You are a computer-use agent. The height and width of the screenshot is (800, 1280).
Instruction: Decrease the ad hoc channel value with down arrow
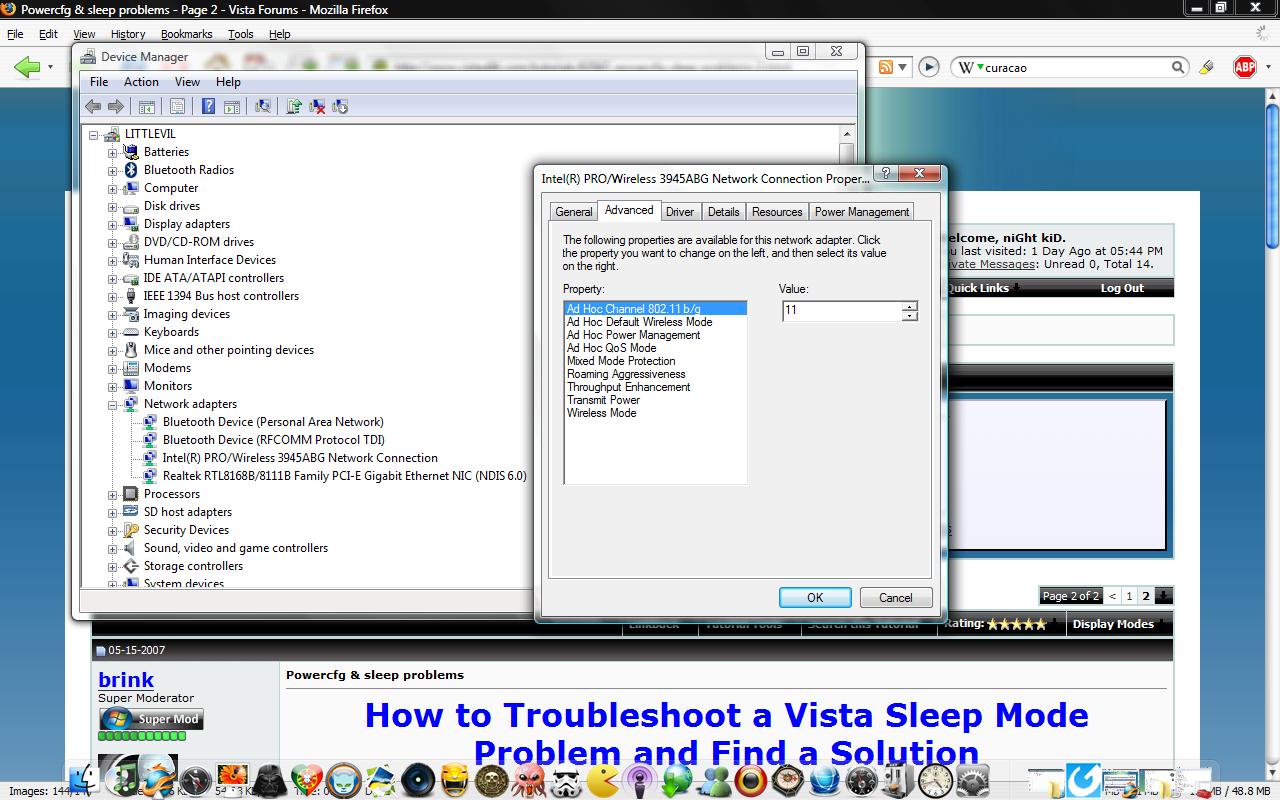click(909, 316)
